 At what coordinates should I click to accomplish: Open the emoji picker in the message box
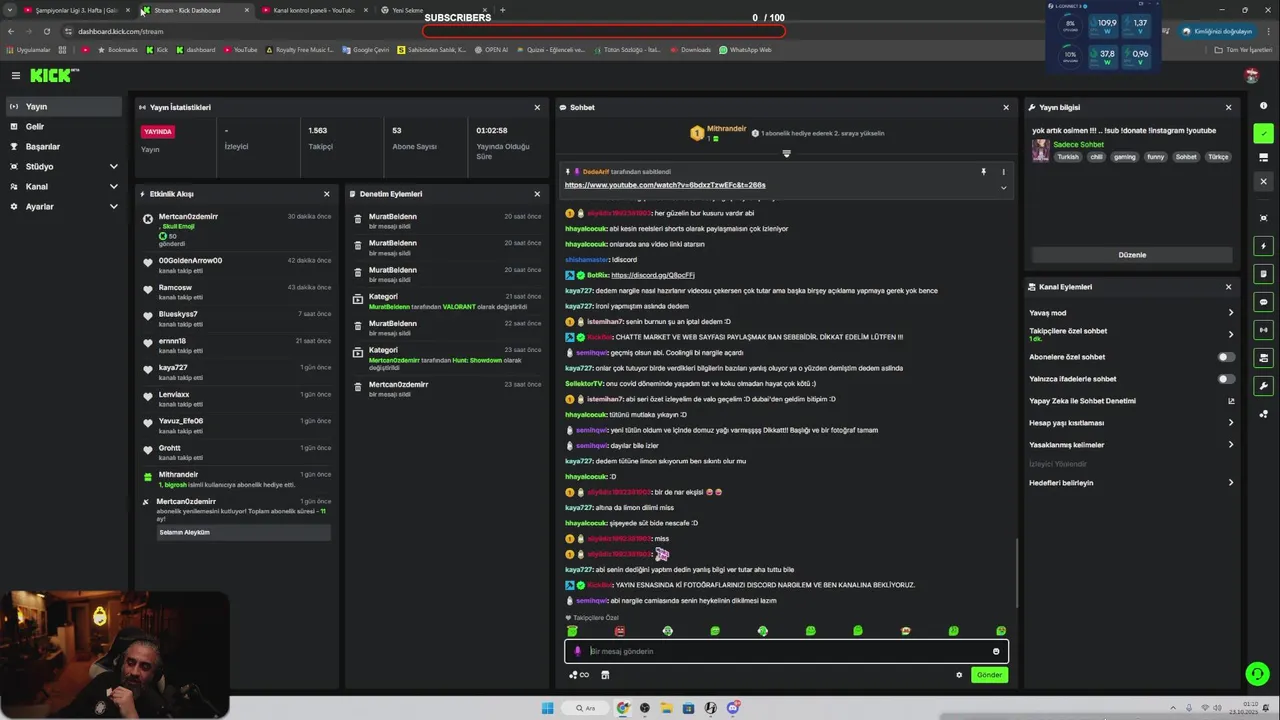pos(996,651)
